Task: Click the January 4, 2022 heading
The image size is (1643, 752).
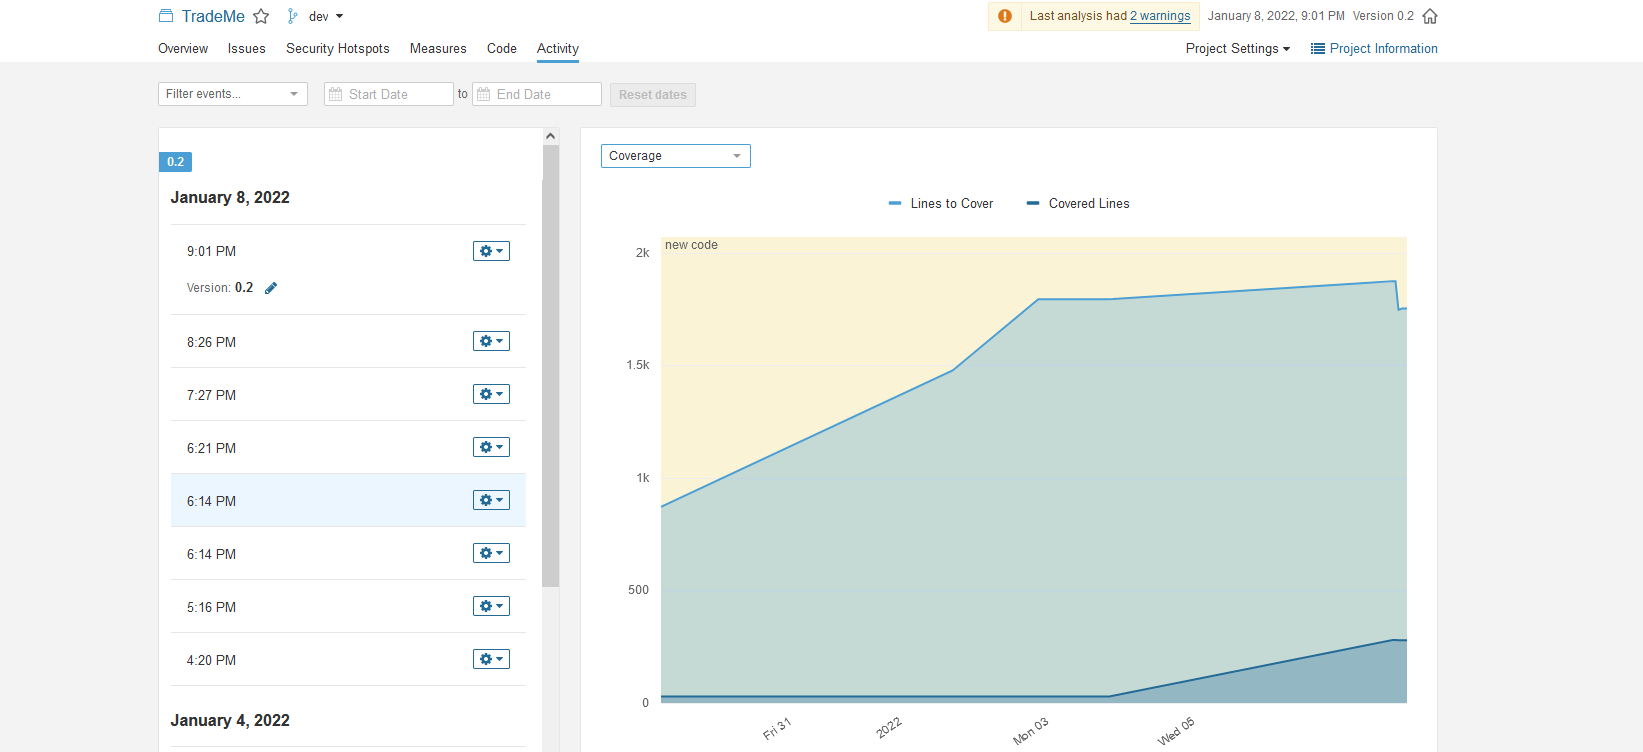Action: coord(230,721)
